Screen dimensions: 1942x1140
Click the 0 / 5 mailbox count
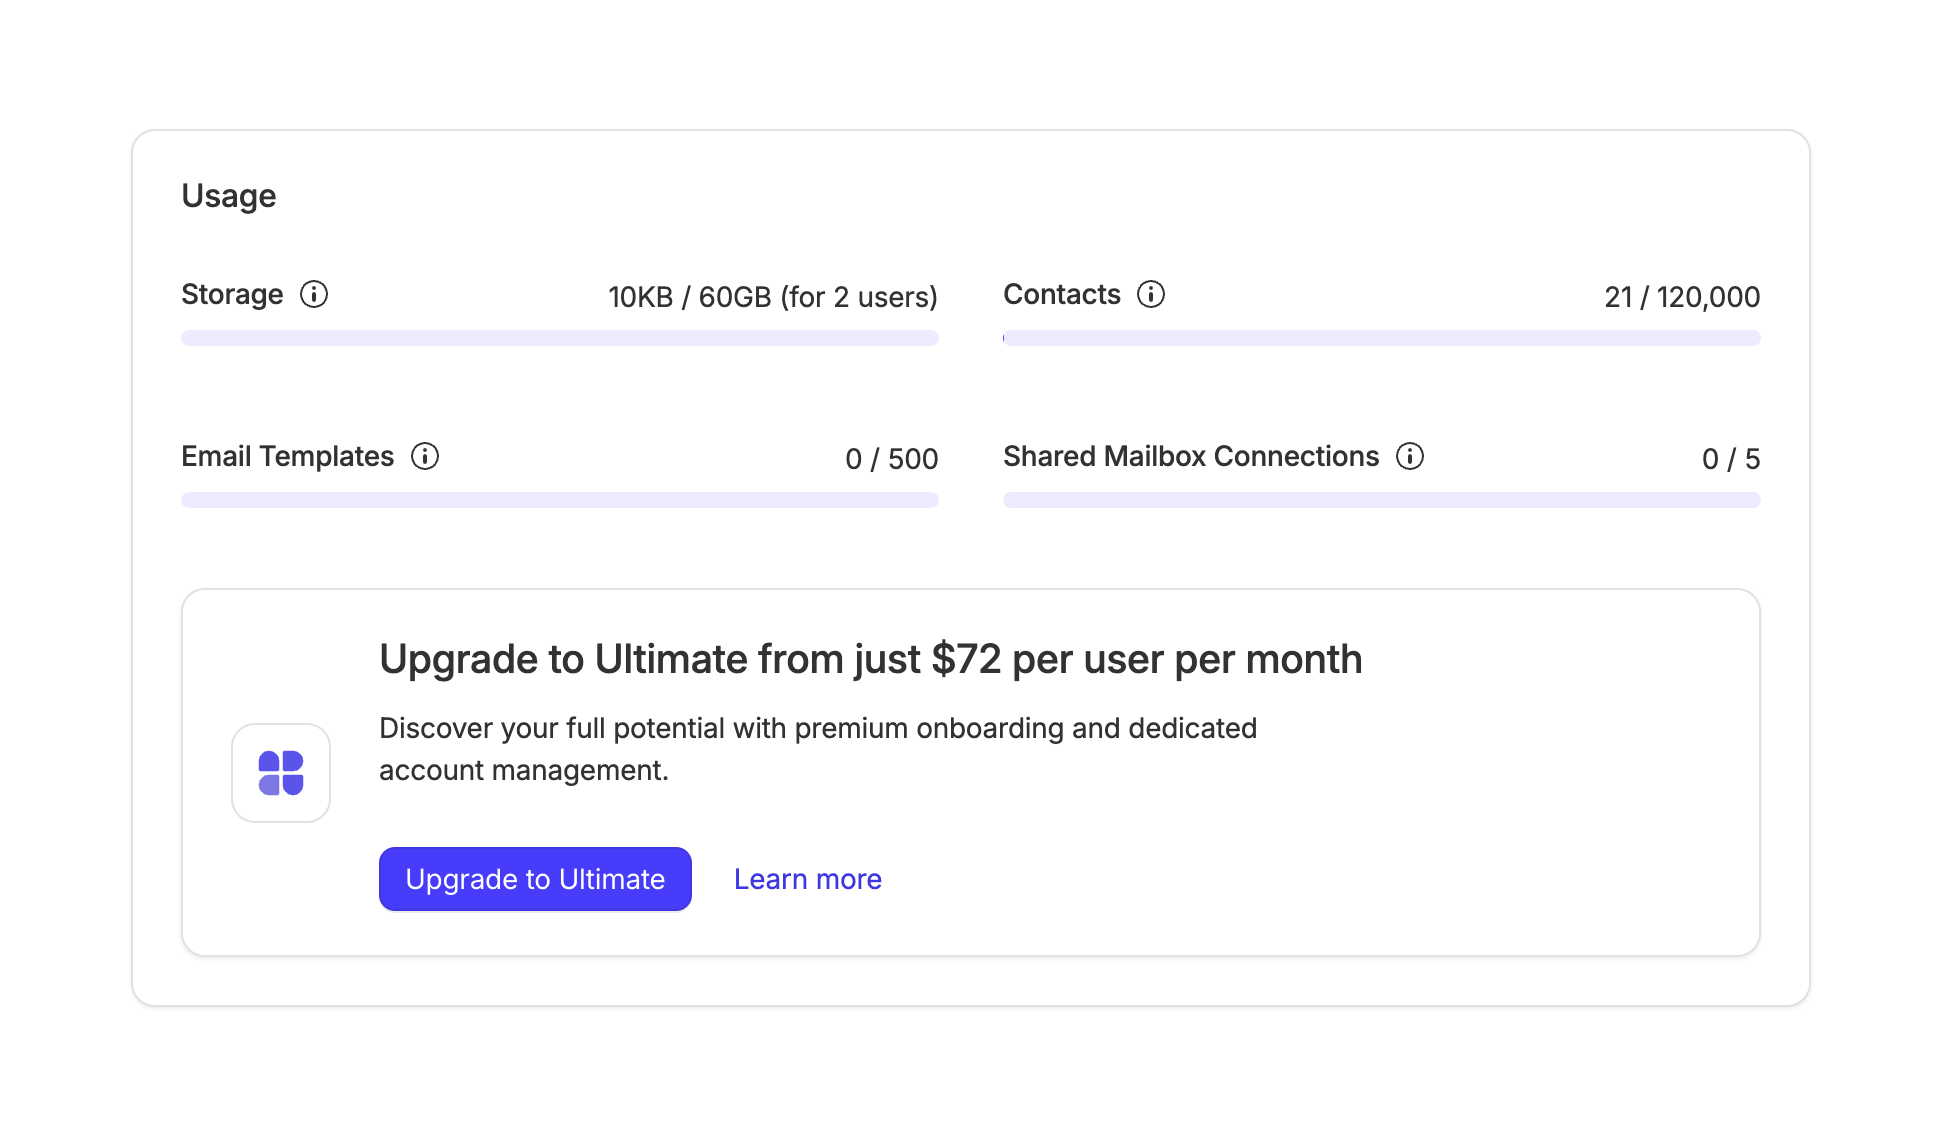pos(1730,459)
